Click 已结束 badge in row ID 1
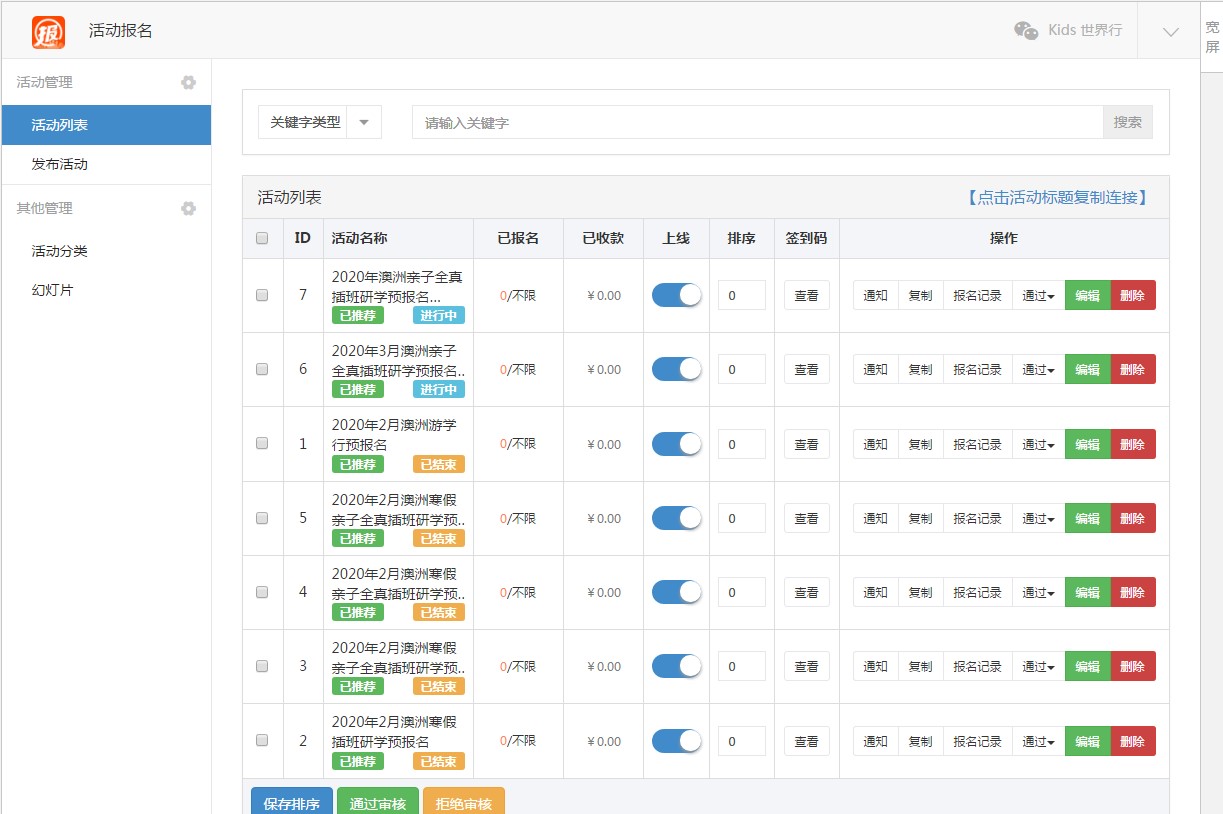Image resolution: width=1223 pixels, height=814 pixels. (x=439, y=464)
